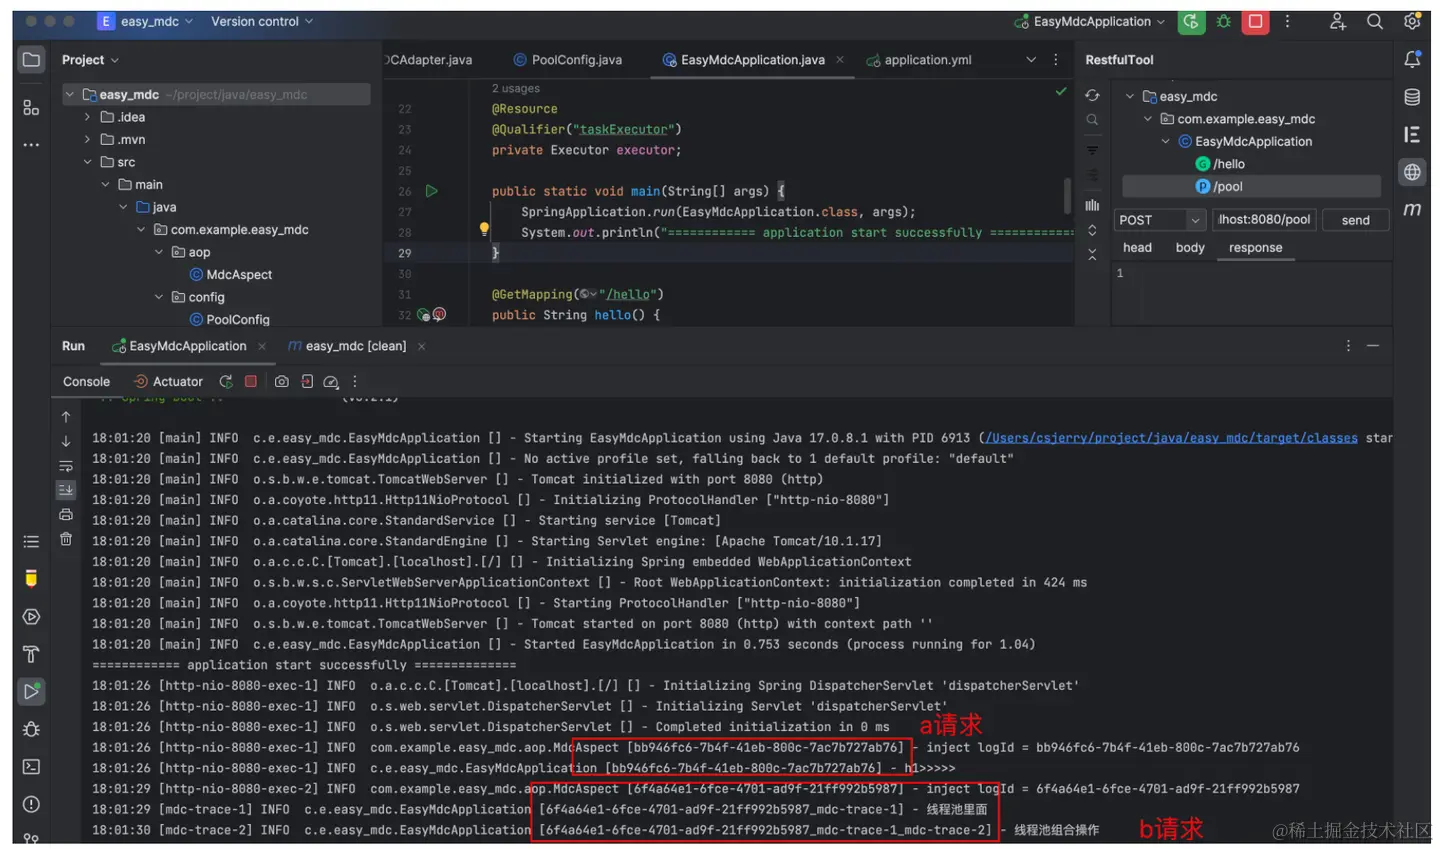
Task: Open the Problems tool window icon
Action: pos(31,804)
